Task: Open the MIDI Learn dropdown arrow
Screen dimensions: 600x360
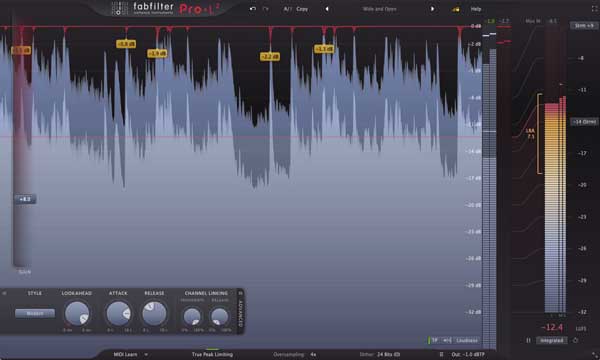Action: [146, 355]
